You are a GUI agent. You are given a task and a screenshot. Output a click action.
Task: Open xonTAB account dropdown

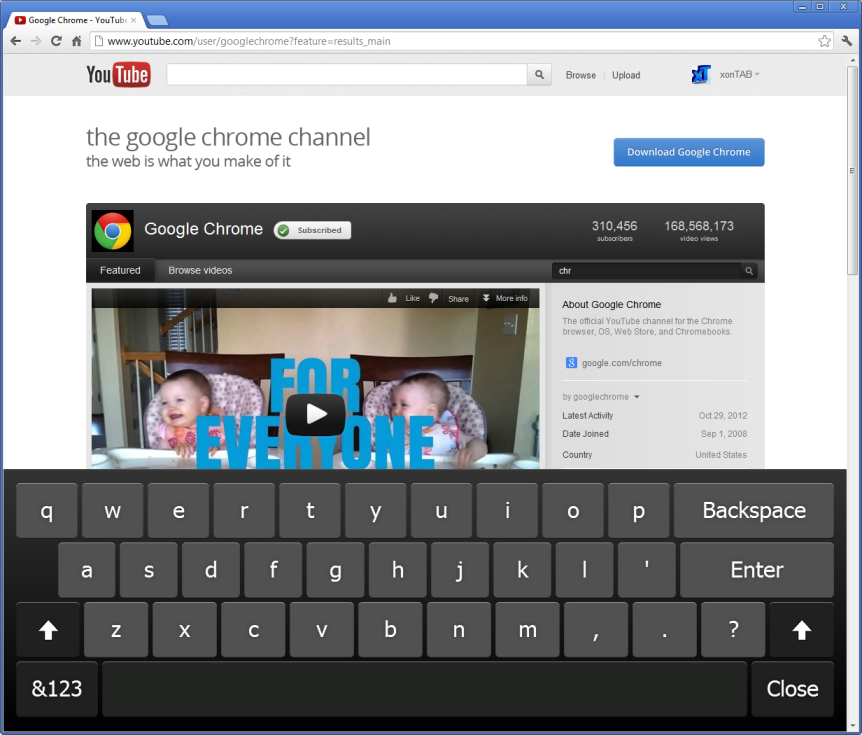[739, 74]
